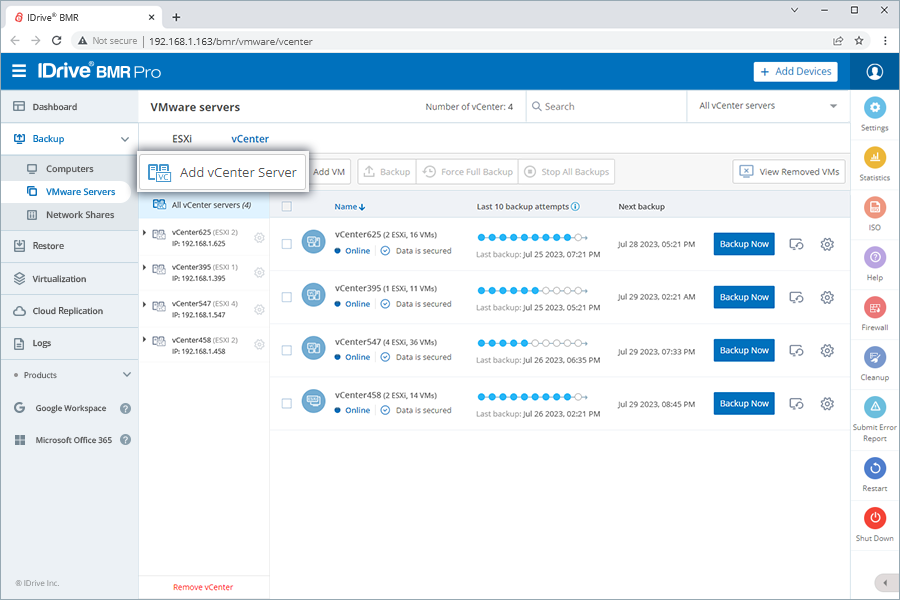
Task: Expand vCenter395 tree node
Action: 145,268
